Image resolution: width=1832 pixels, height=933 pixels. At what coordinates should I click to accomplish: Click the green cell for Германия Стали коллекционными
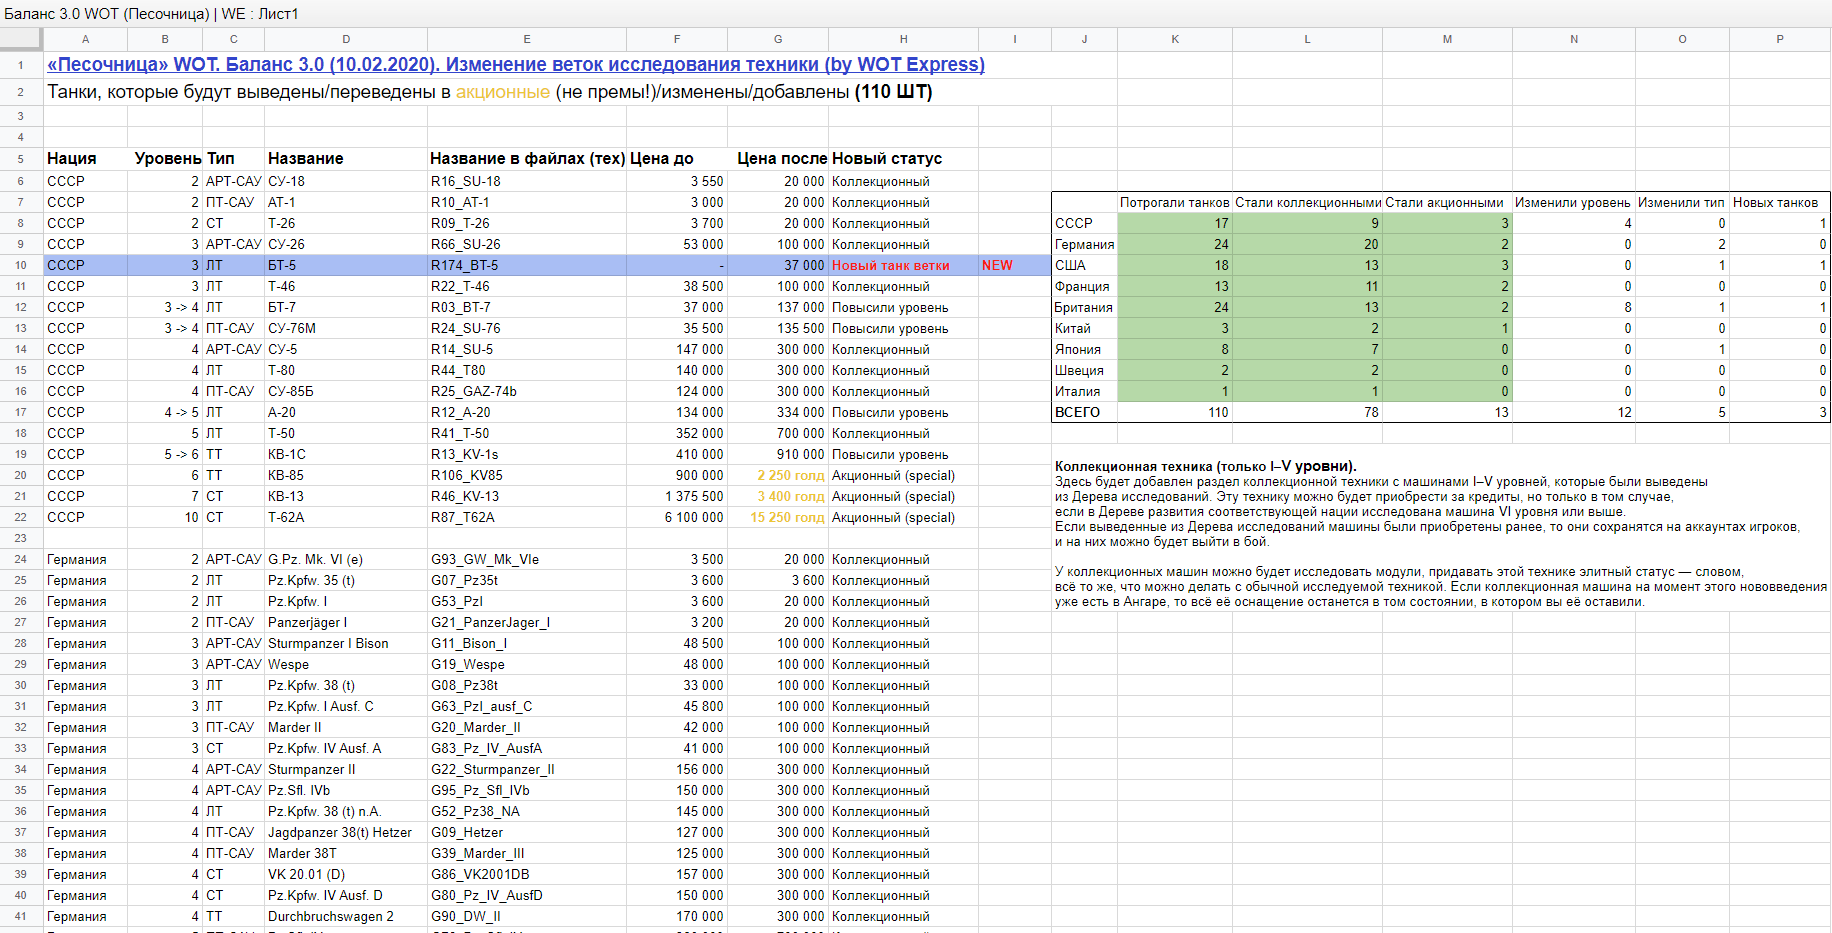point(1308,244)
